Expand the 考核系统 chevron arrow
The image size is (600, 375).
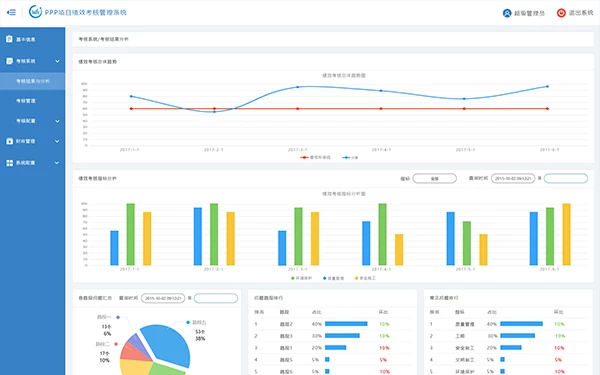tap(57, 61)
